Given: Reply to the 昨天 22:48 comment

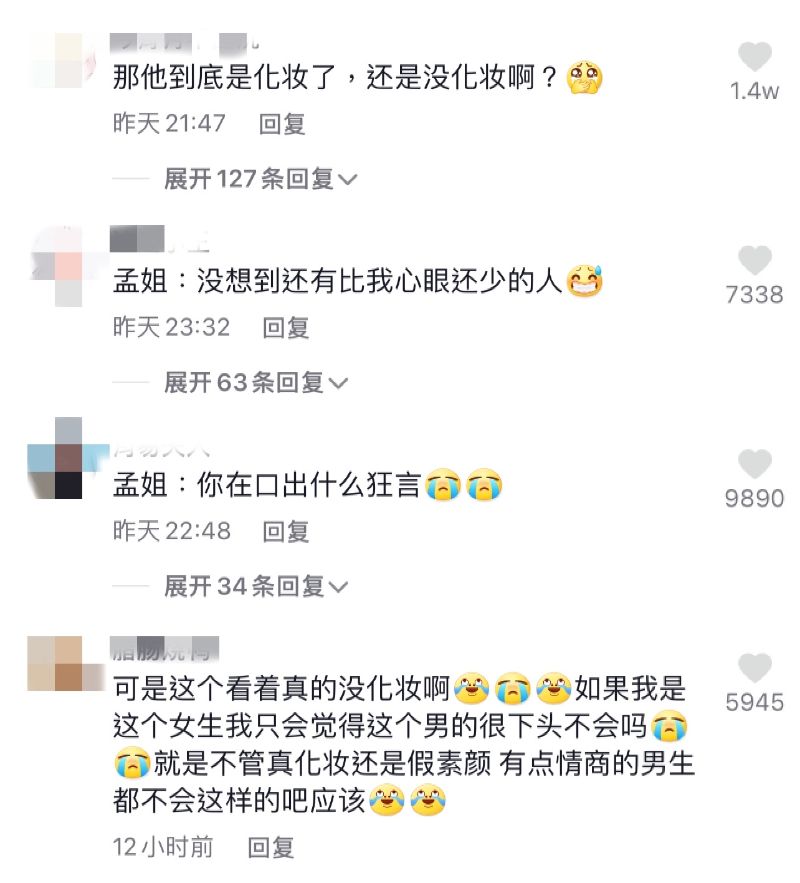Looking at the screenshot, I should pos(286,532).
